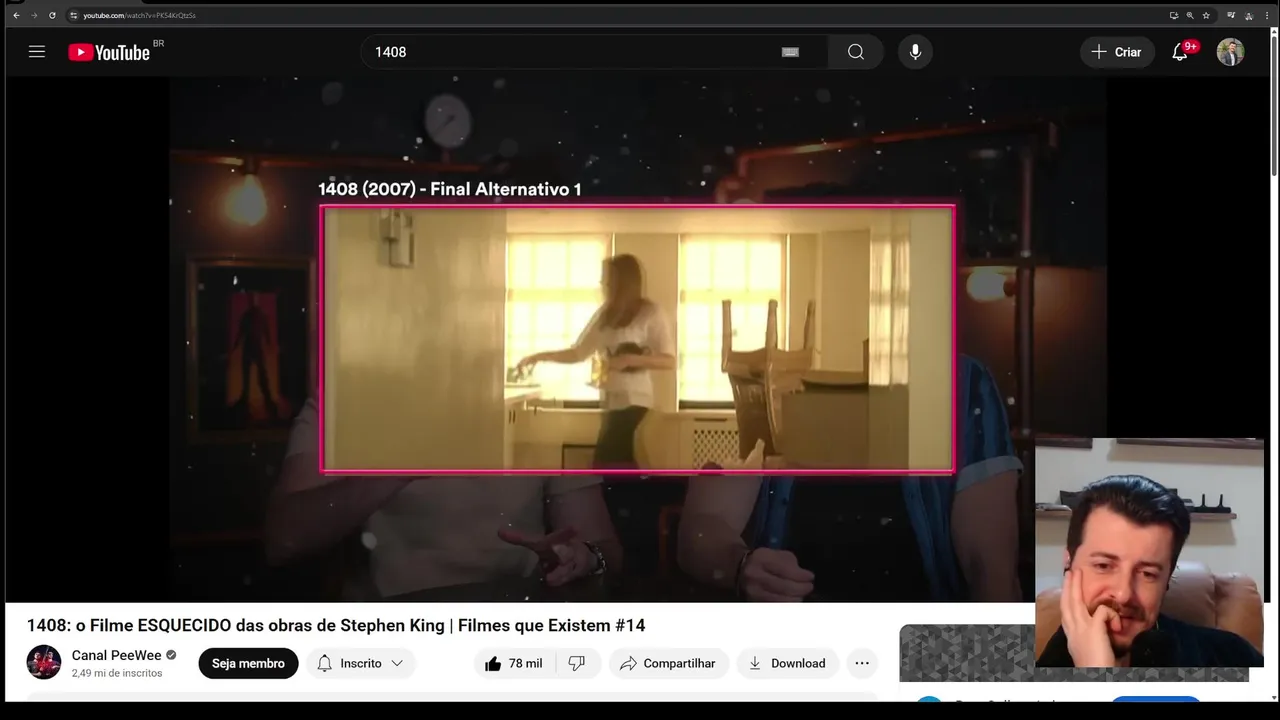Like the video with 78 mil

point(513,663)
